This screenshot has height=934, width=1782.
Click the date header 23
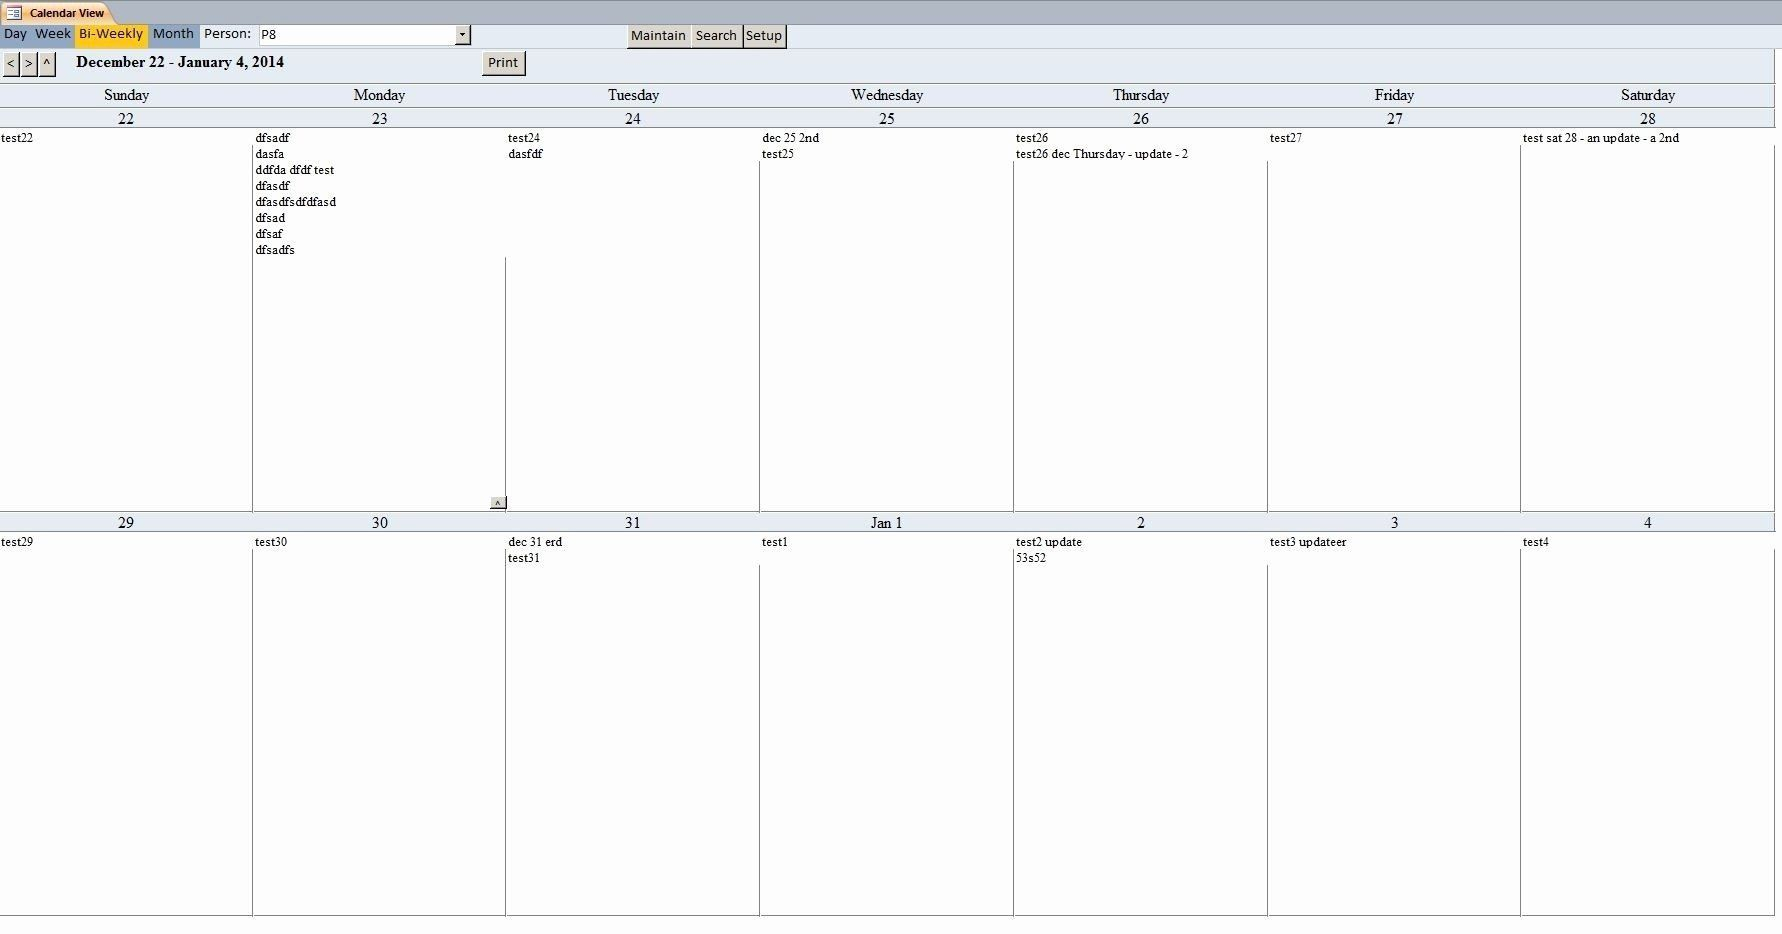[380, 118]
